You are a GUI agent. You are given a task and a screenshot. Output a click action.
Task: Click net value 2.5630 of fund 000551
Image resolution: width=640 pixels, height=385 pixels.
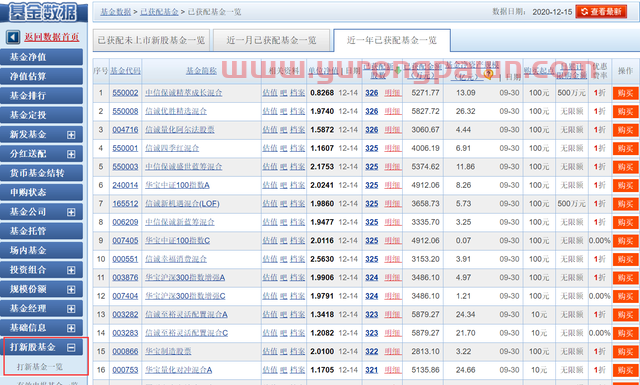(322, 259)
